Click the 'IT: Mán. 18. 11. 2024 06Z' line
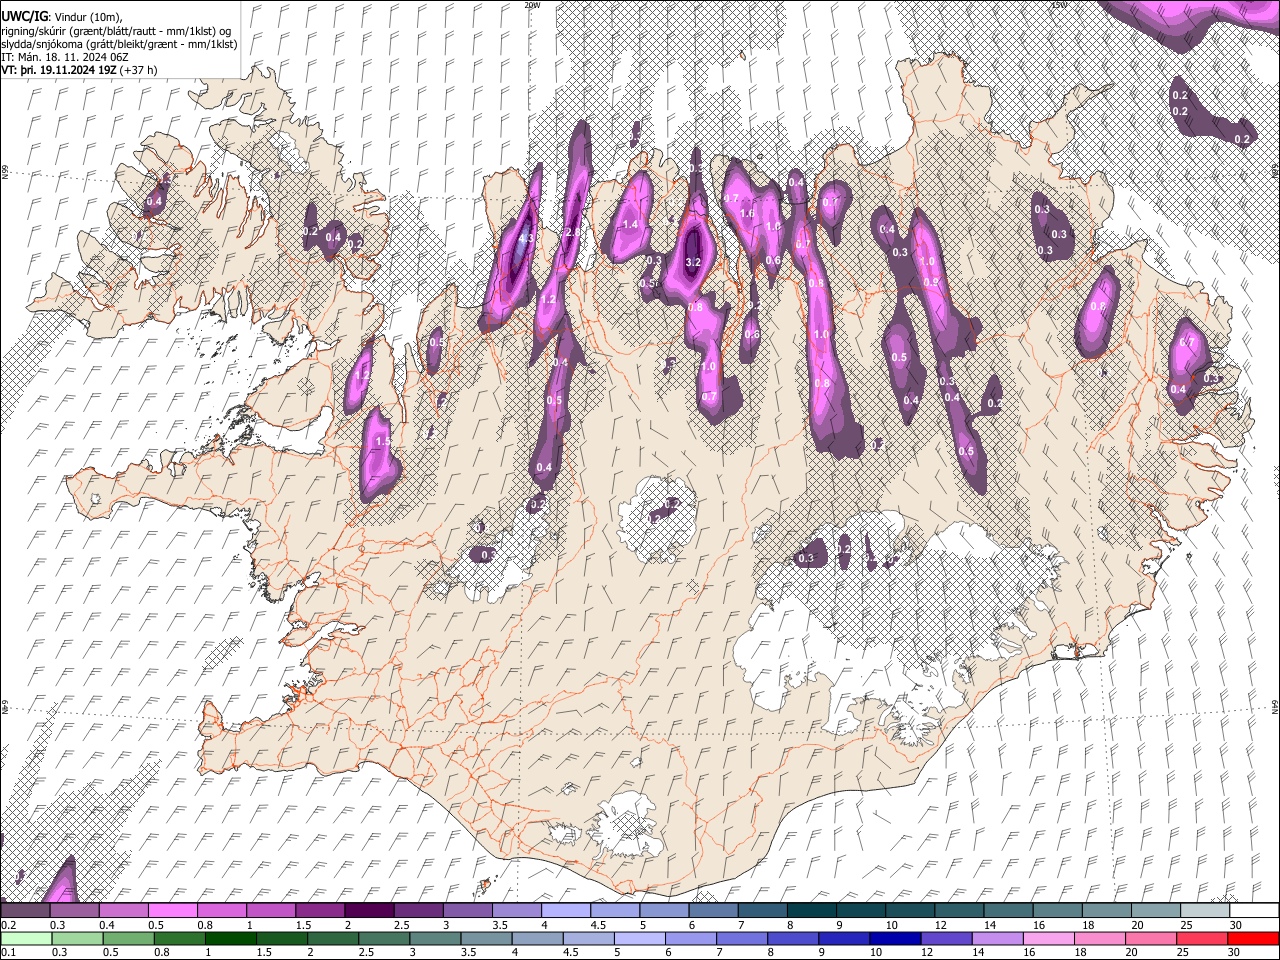 64,57
